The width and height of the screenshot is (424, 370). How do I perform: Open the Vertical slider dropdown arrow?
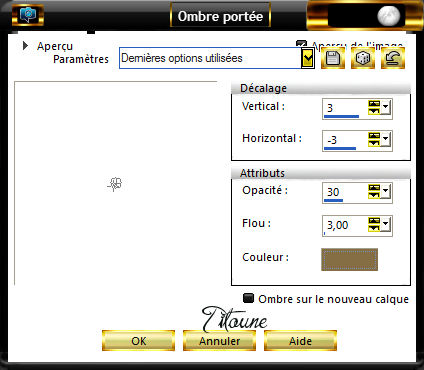coord(386,108)
